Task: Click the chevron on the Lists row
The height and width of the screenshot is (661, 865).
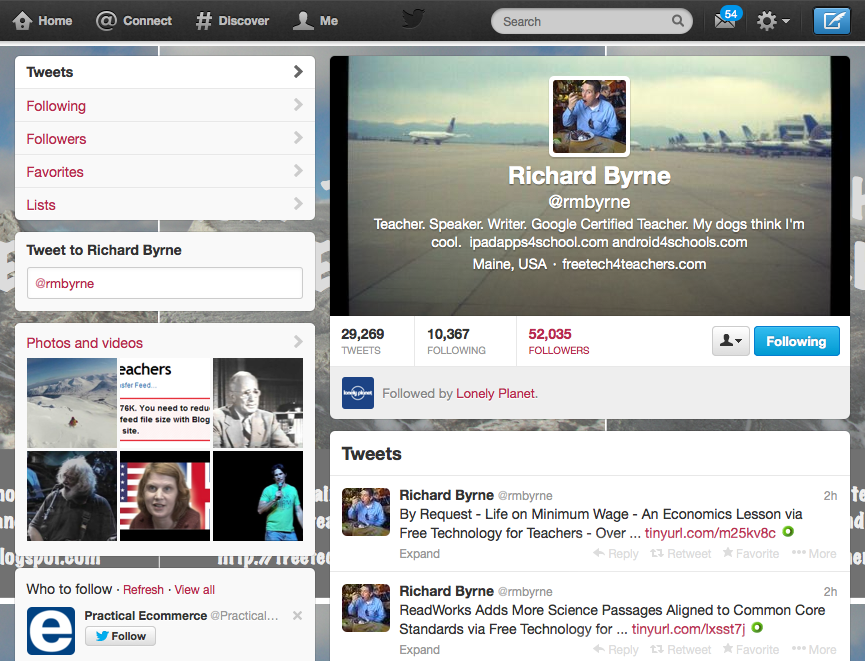Action: tap(298, 204)
